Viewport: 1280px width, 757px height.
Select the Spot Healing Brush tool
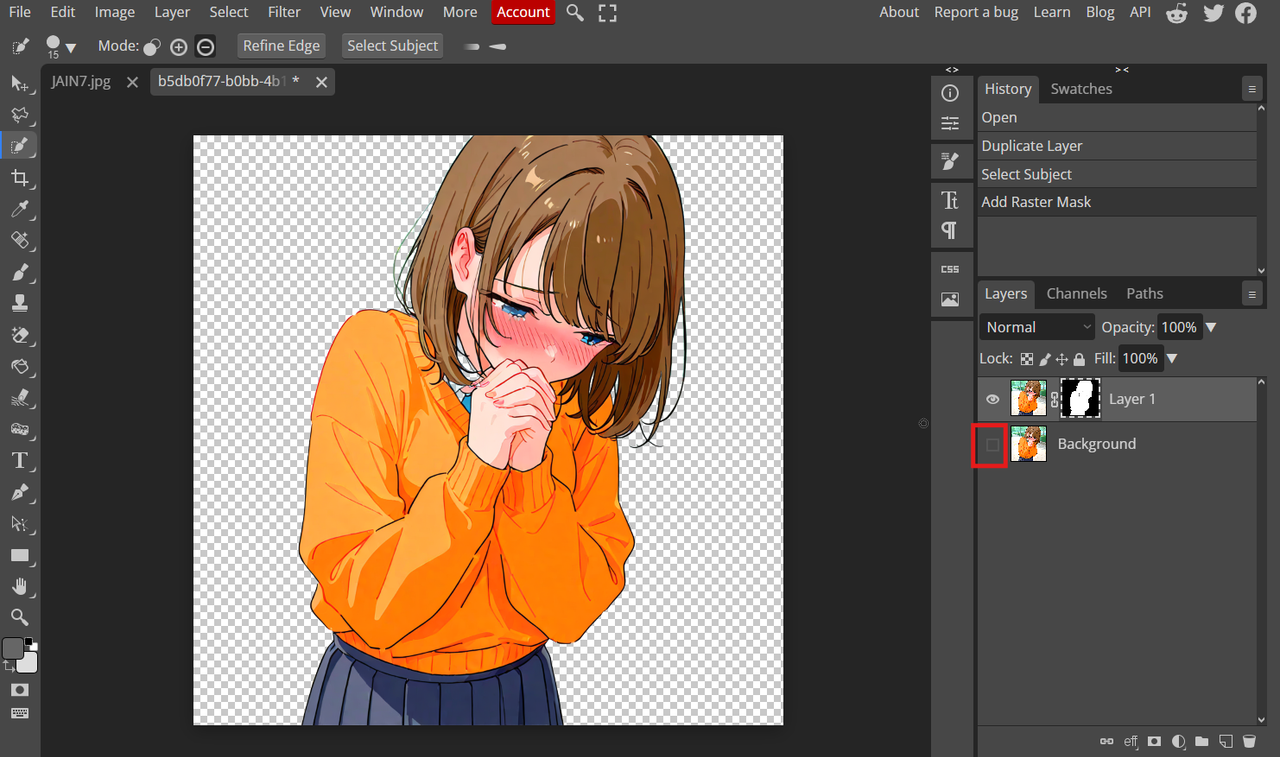19,240
